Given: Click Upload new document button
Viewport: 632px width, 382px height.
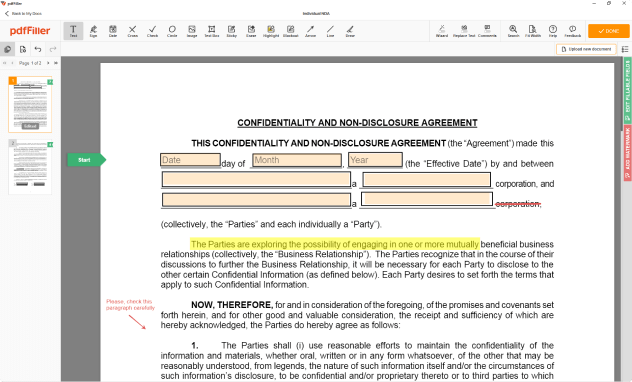Looking at the screenshot, I should pos(586,49).
